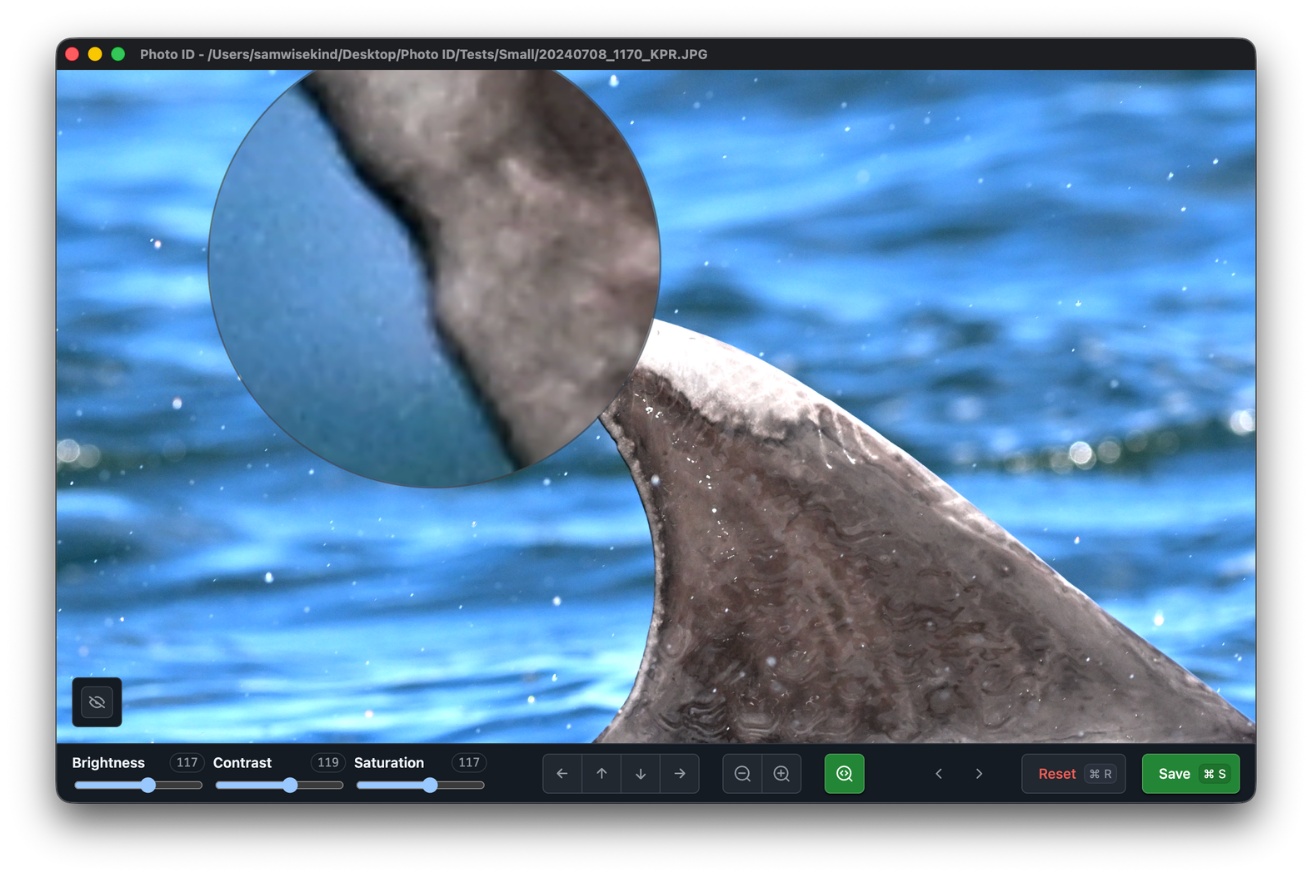Move the Saturation slider handle

click(430, 786)
